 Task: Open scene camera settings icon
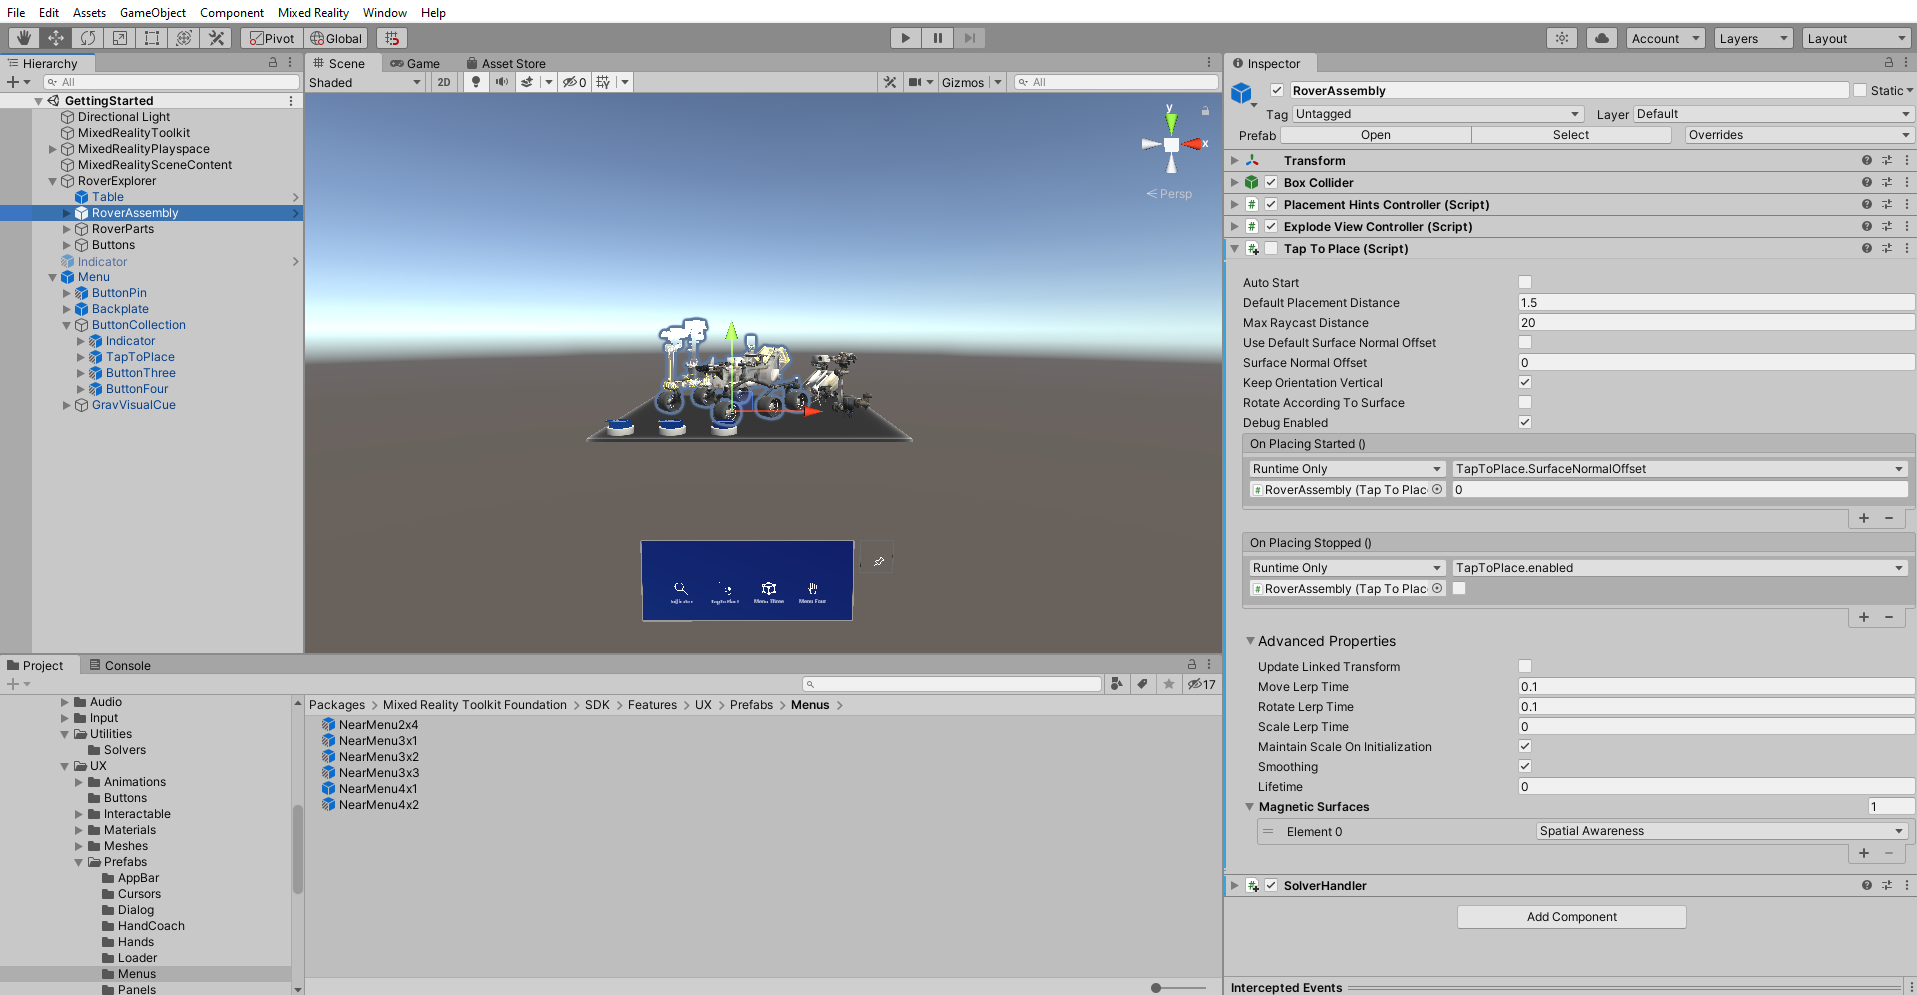(915, 82)
